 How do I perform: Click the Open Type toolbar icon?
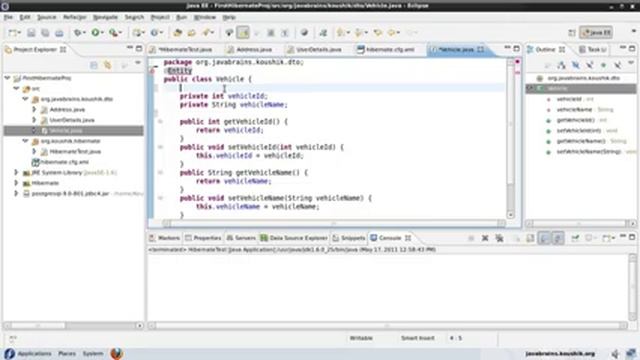click(x=177, y=33)
